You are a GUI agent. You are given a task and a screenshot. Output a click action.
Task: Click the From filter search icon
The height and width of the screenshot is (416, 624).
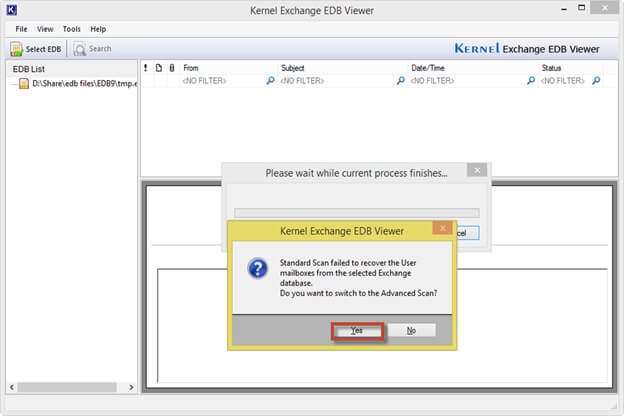270,80
